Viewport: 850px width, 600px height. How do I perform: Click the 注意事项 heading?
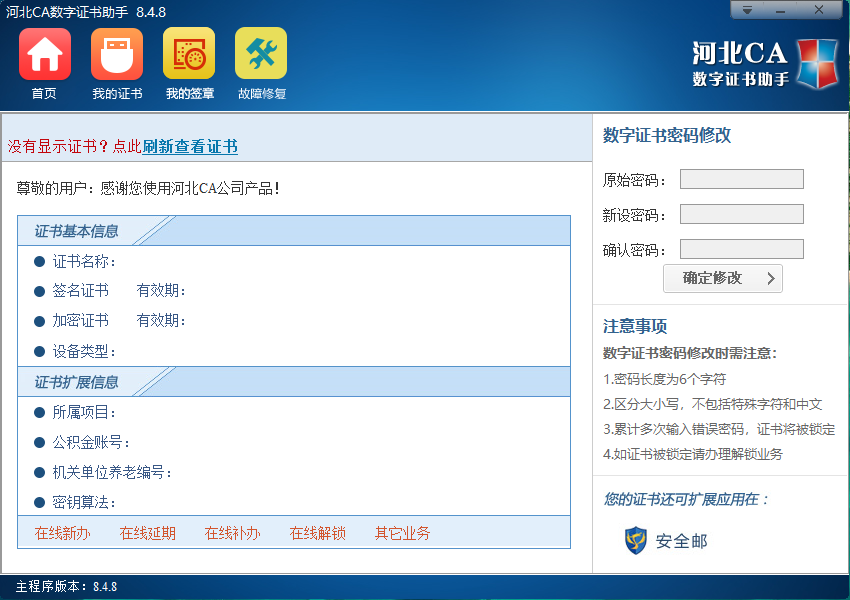tap(635, 326)
